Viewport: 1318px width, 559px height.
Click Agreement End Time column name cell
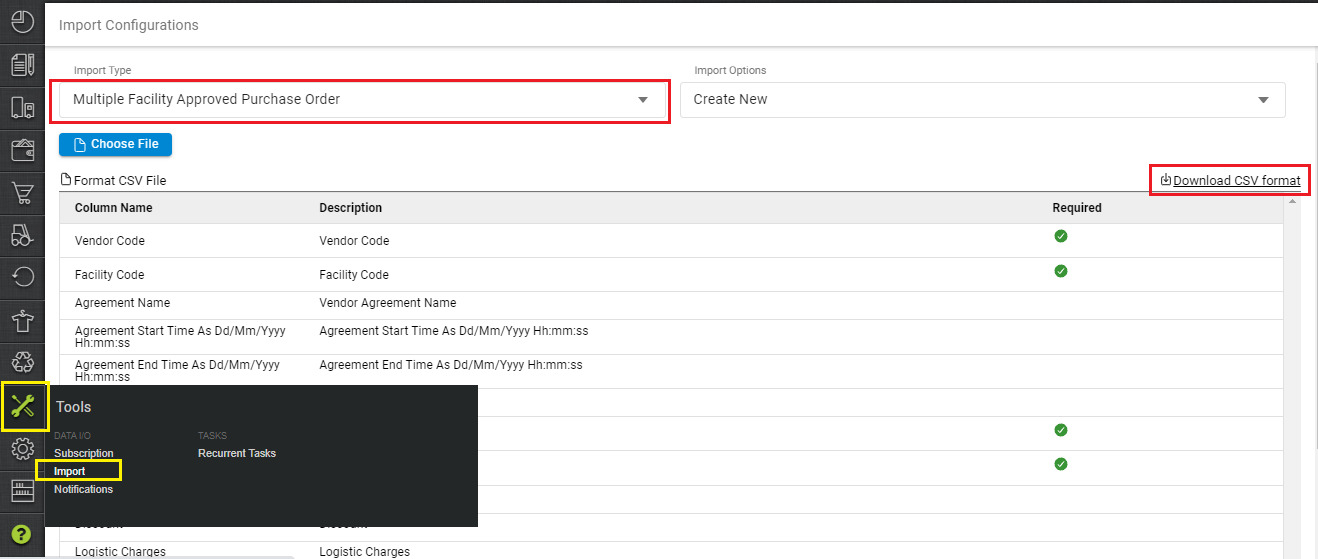[178, 371]
